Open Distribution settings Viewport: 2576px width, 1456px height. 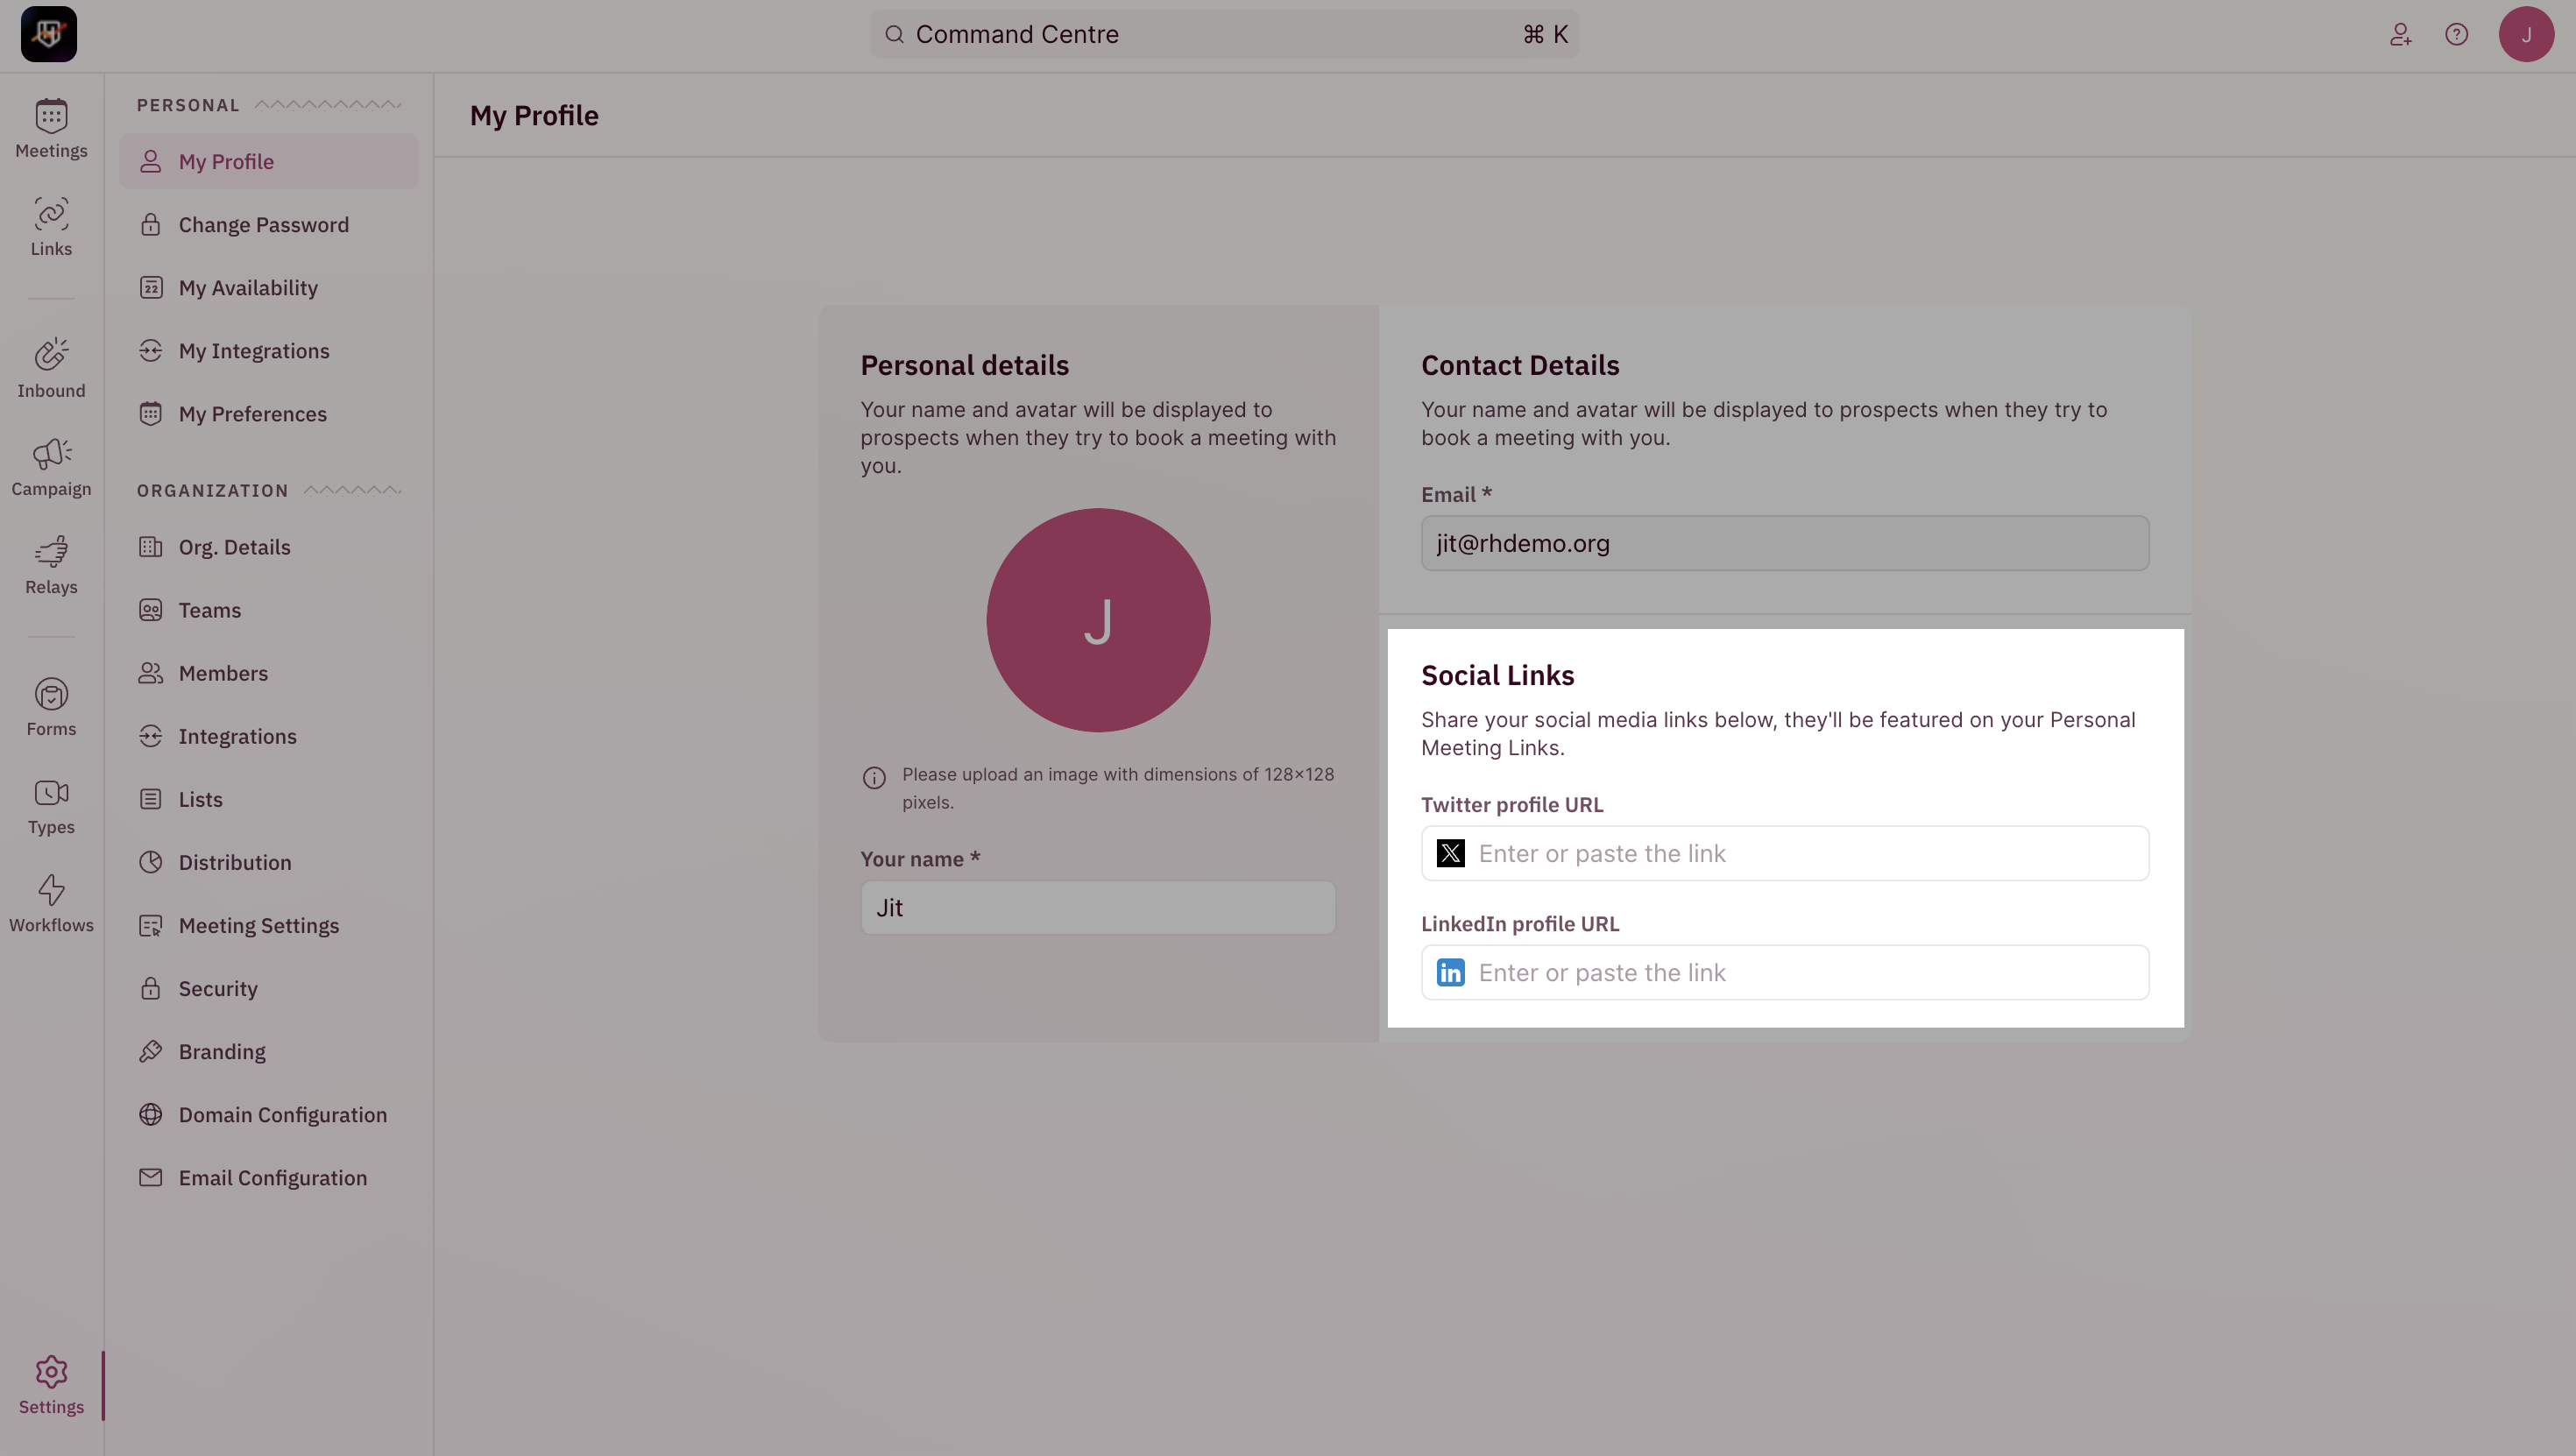click(269, 862)
